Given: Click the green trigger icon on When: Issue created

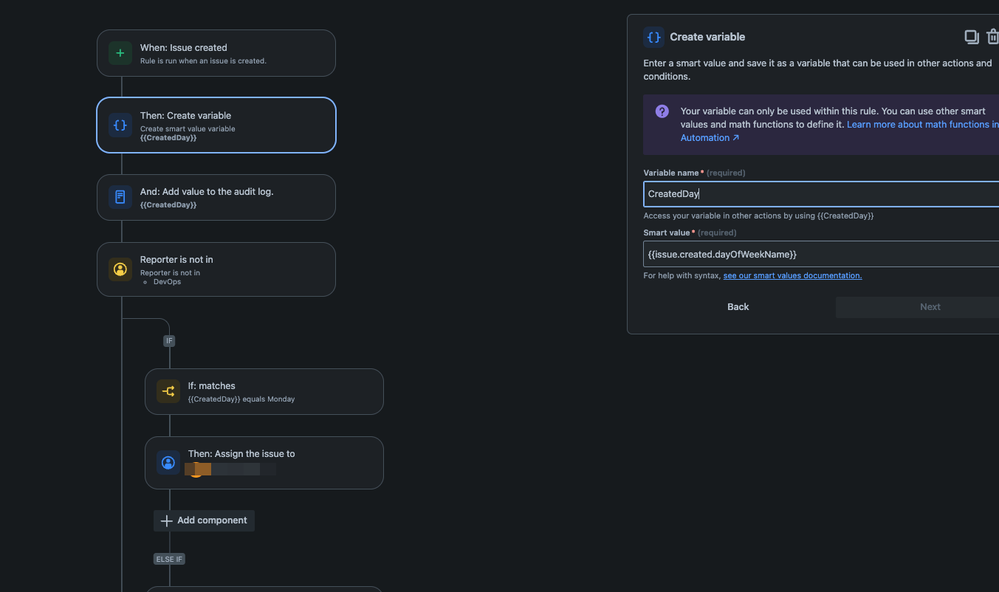Looking at the screenshot, I should click(120, 52).
